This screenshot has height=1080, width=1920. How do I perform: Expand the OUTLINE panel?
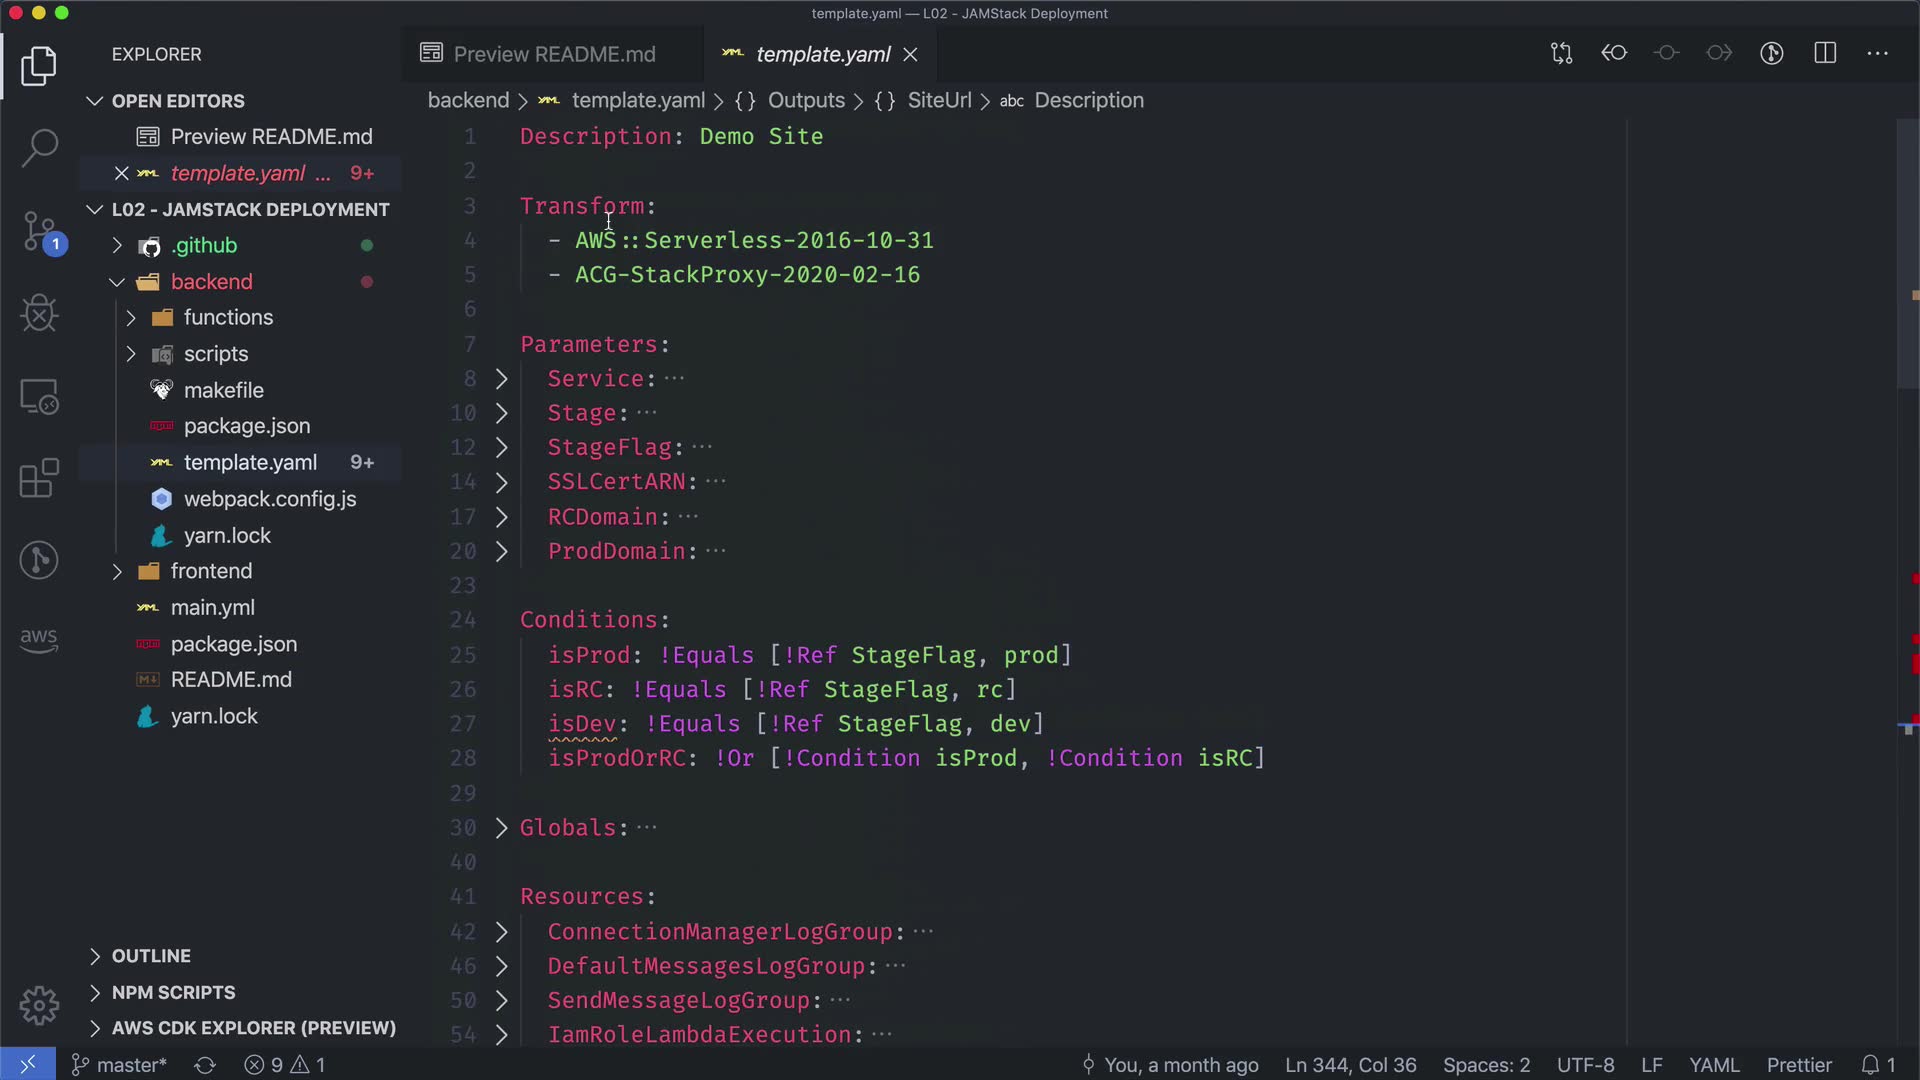click(x=150, y=956)
